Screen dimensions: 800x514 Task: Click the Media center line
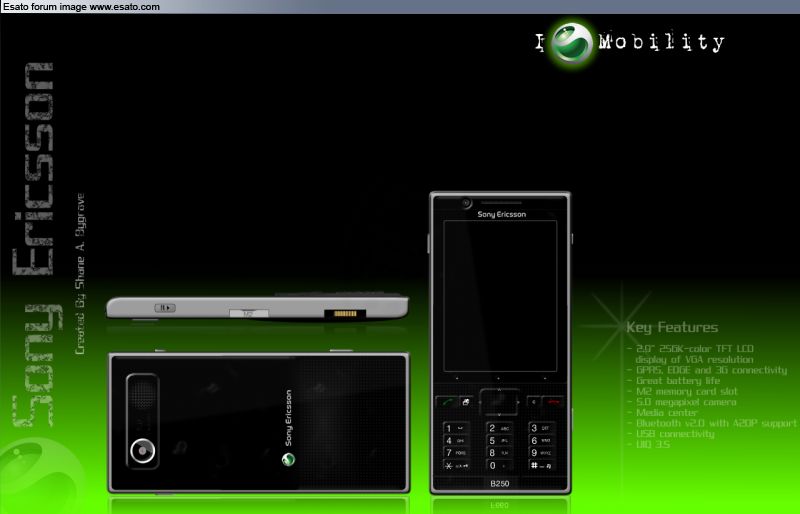[667, 413]
